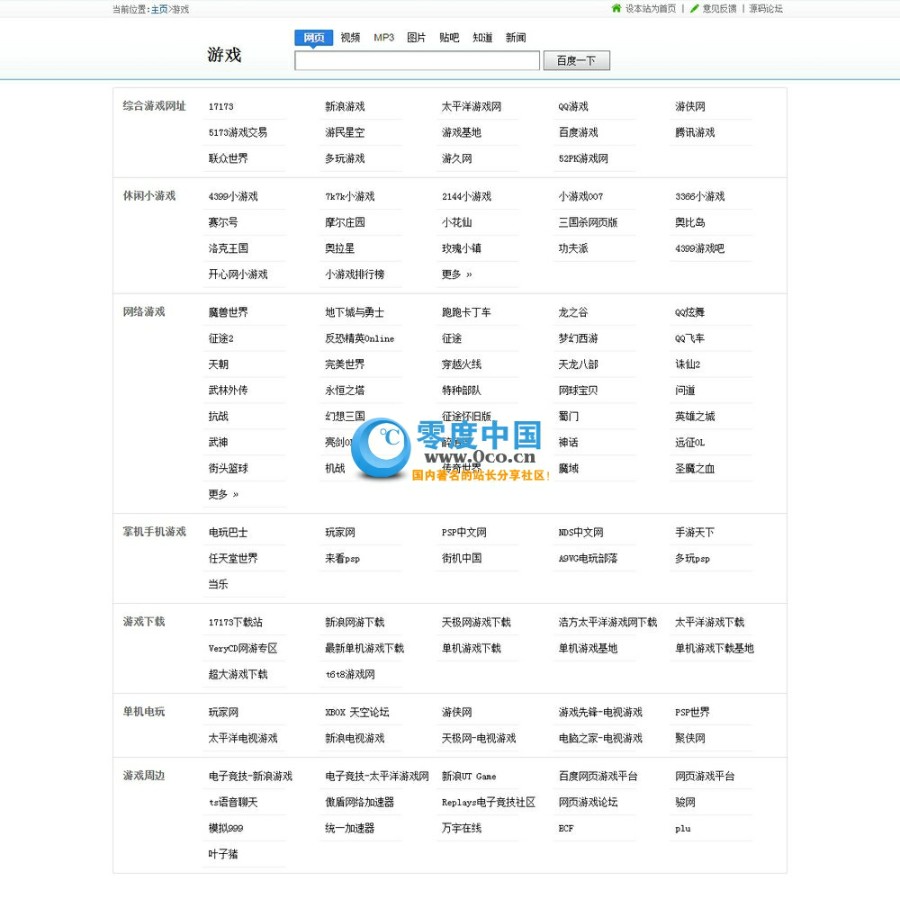Viewport: 900px width, 899px height.
Task: Open the 叶子猪 link
Action: pyautogui.click(x=223, y=854)
